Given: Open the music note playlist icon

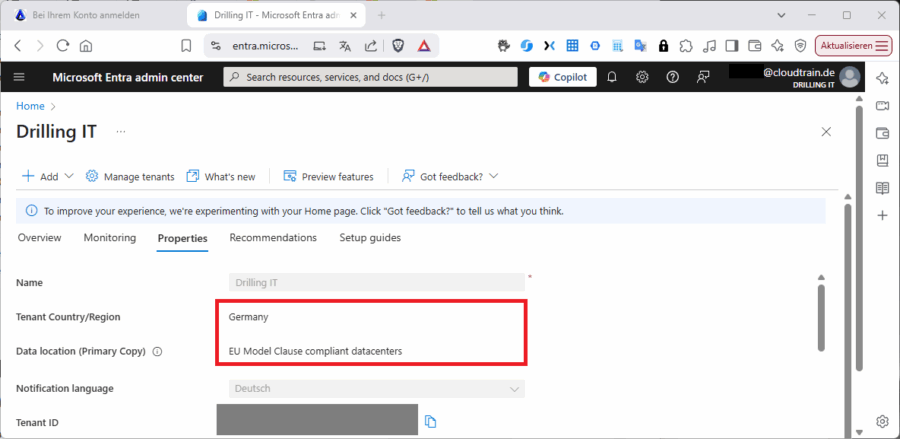Looking at the screenshot, I should tap(709, 46).
